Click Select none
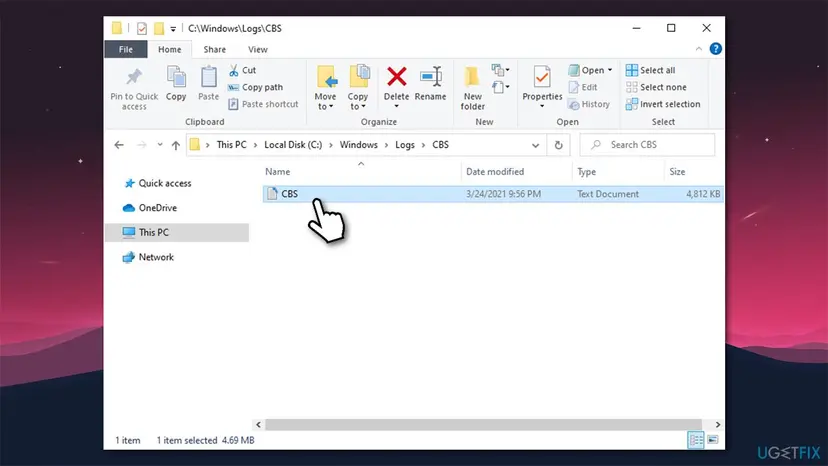Image resolution: width=828 pixels, height=466 pixels. pos(656,87)
